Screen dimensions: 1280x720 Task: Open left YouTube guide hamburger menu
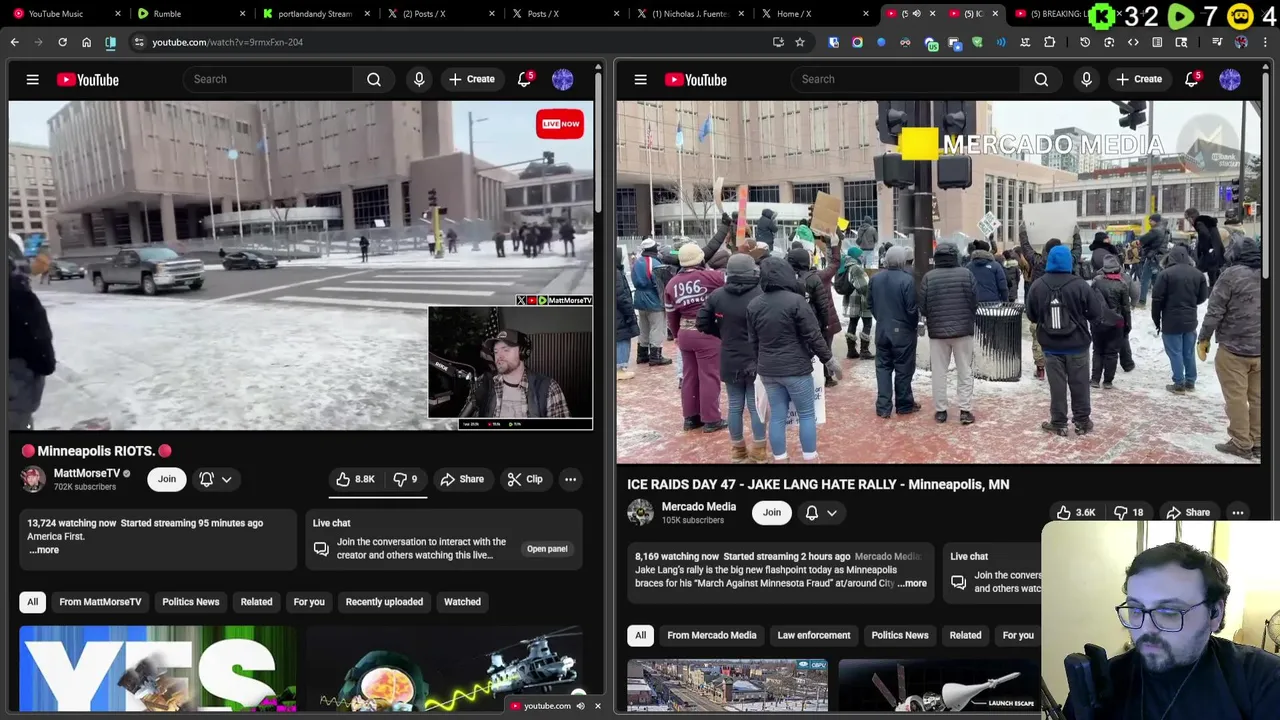tap(32, 79)
